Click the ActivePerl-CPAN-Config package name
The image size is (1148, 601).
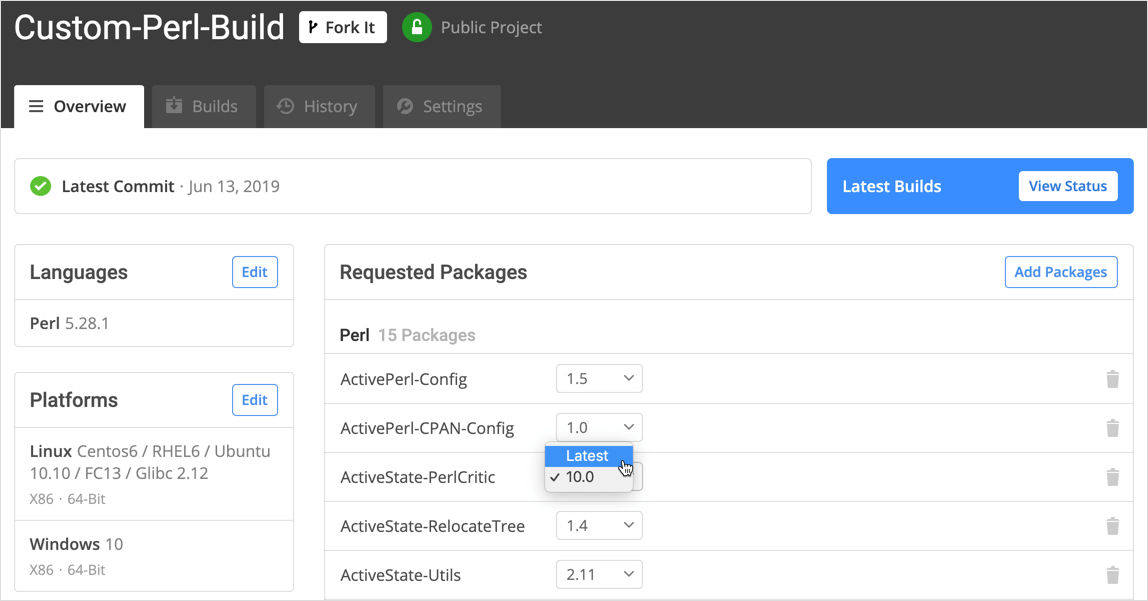(427, 428)
